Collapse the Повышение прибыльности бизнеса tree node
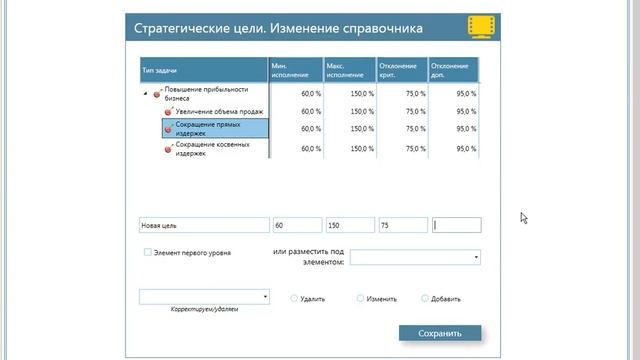Viewport: 640px width, 360px height. click(145, 94)
